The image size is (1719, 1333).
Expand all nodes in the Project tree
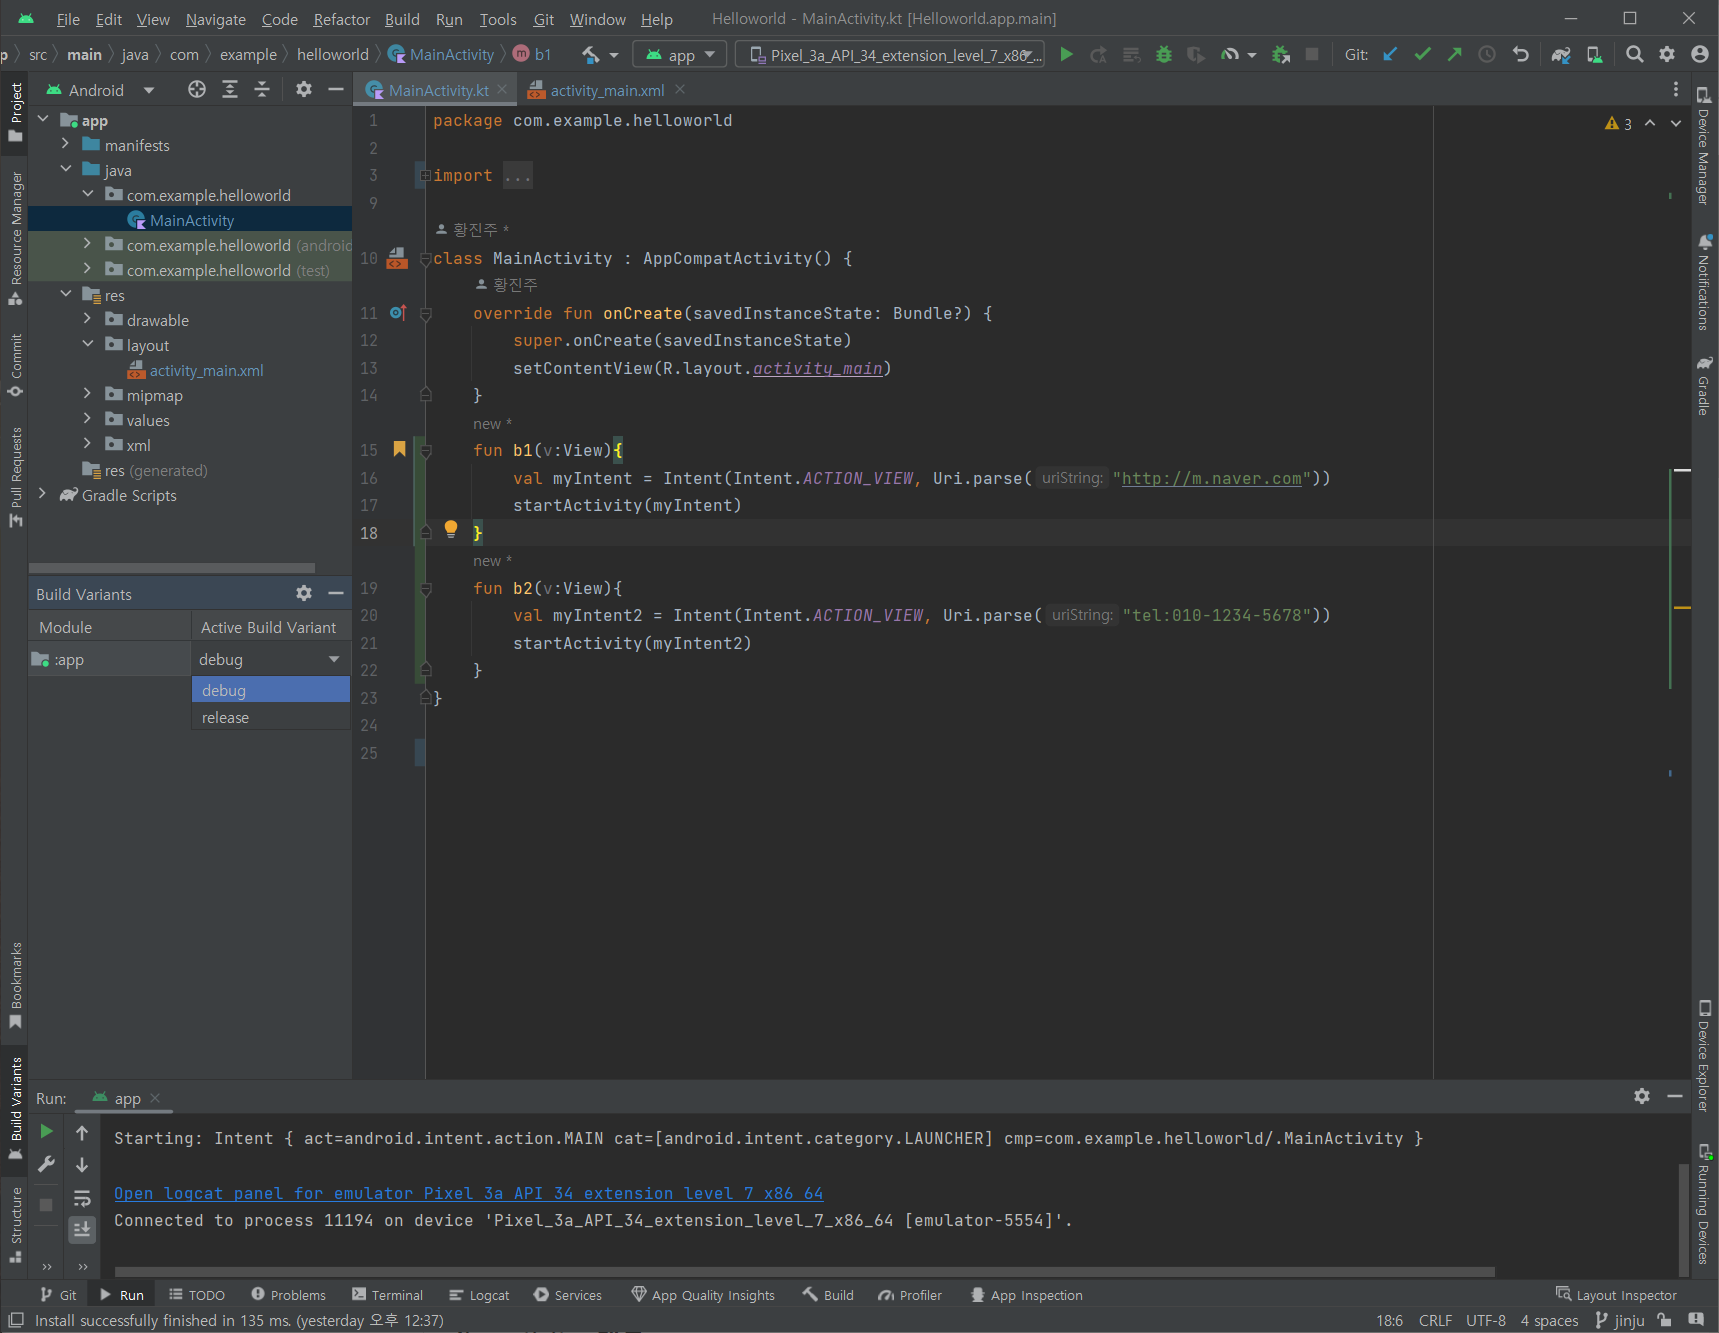tap(230, 90)
